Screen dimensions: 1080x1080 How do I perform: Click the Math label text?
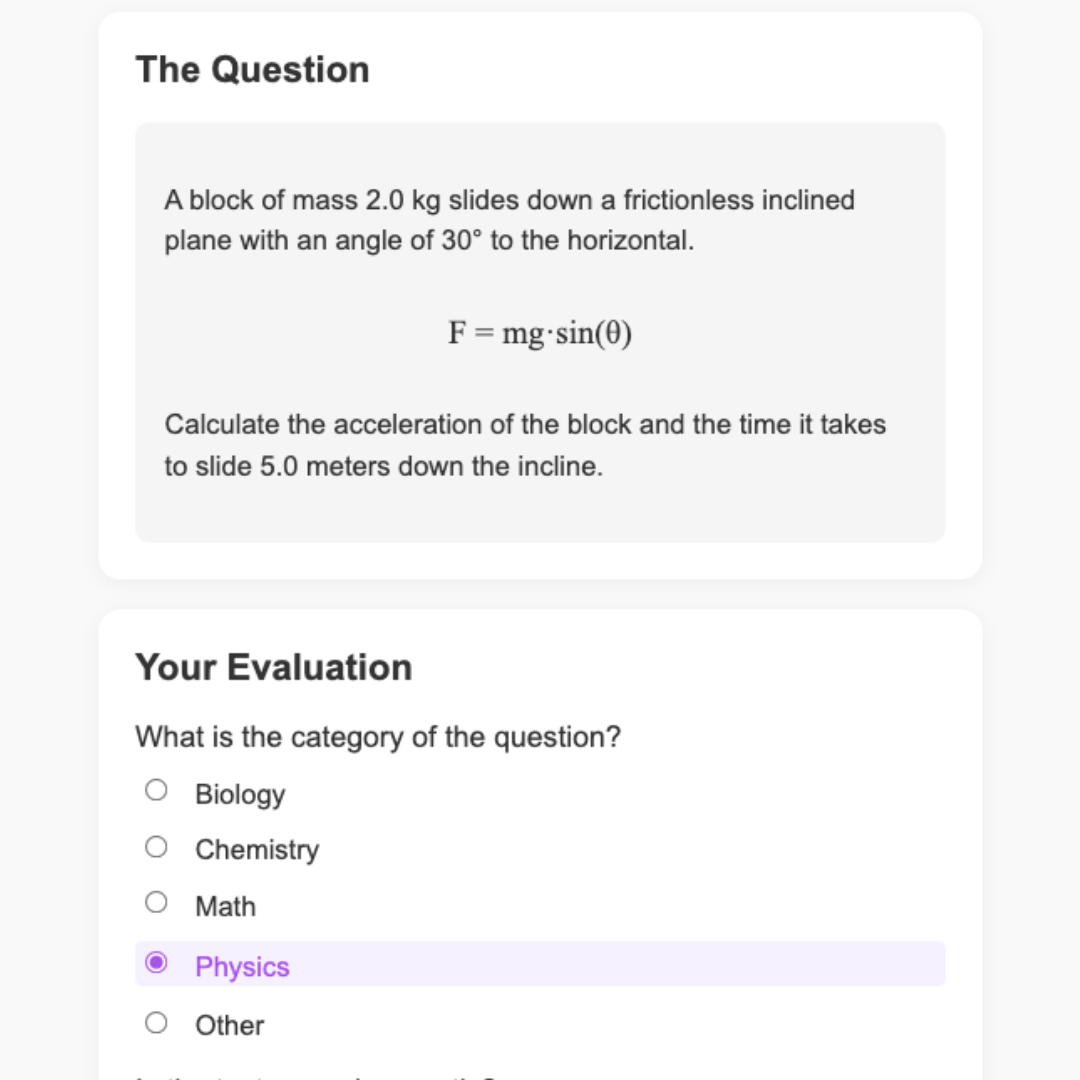tap(225, 906)
